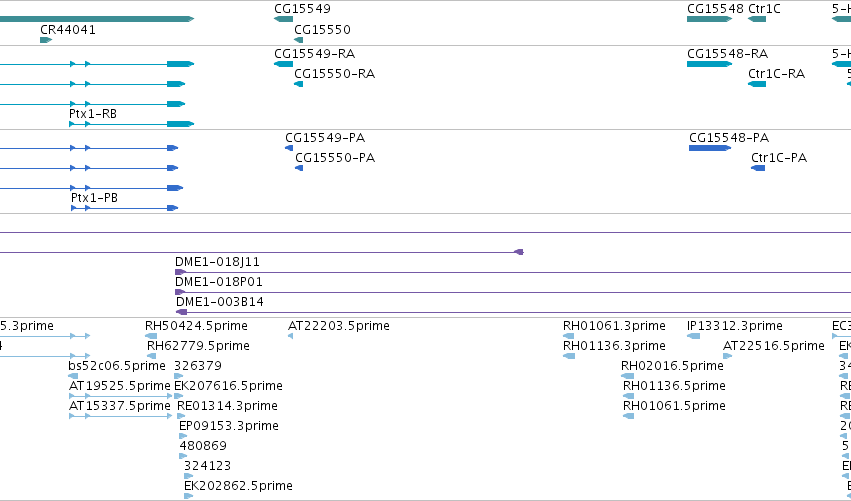Select the CG15549-PA protein feature
851x501 pixels.
(x=289, y=148)
